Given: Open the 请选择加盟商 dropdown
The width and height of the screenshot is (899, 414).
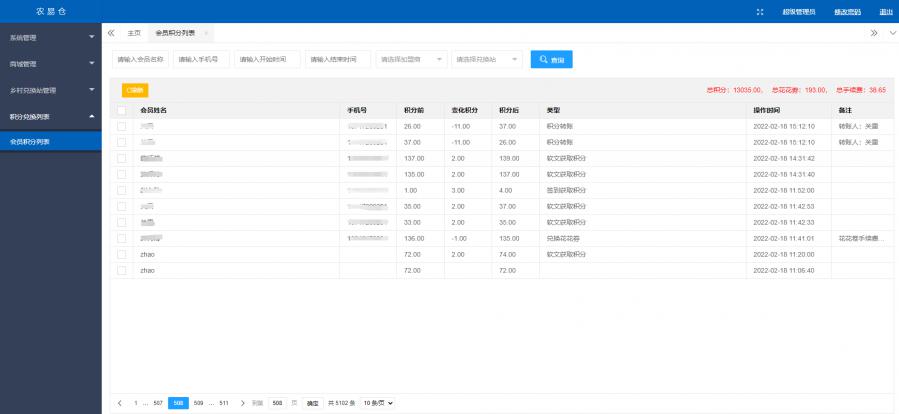Looking at the screenshot, I should pos(411,60).
